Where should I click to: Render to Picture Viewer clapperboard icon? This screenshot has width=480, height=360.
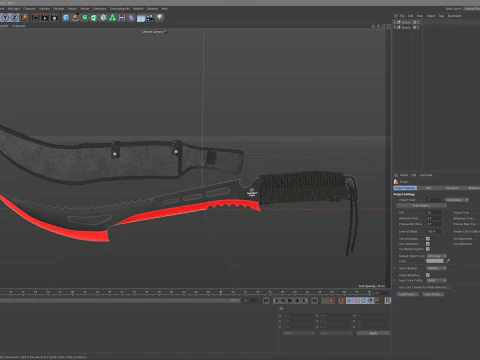(x=45, y=17)
